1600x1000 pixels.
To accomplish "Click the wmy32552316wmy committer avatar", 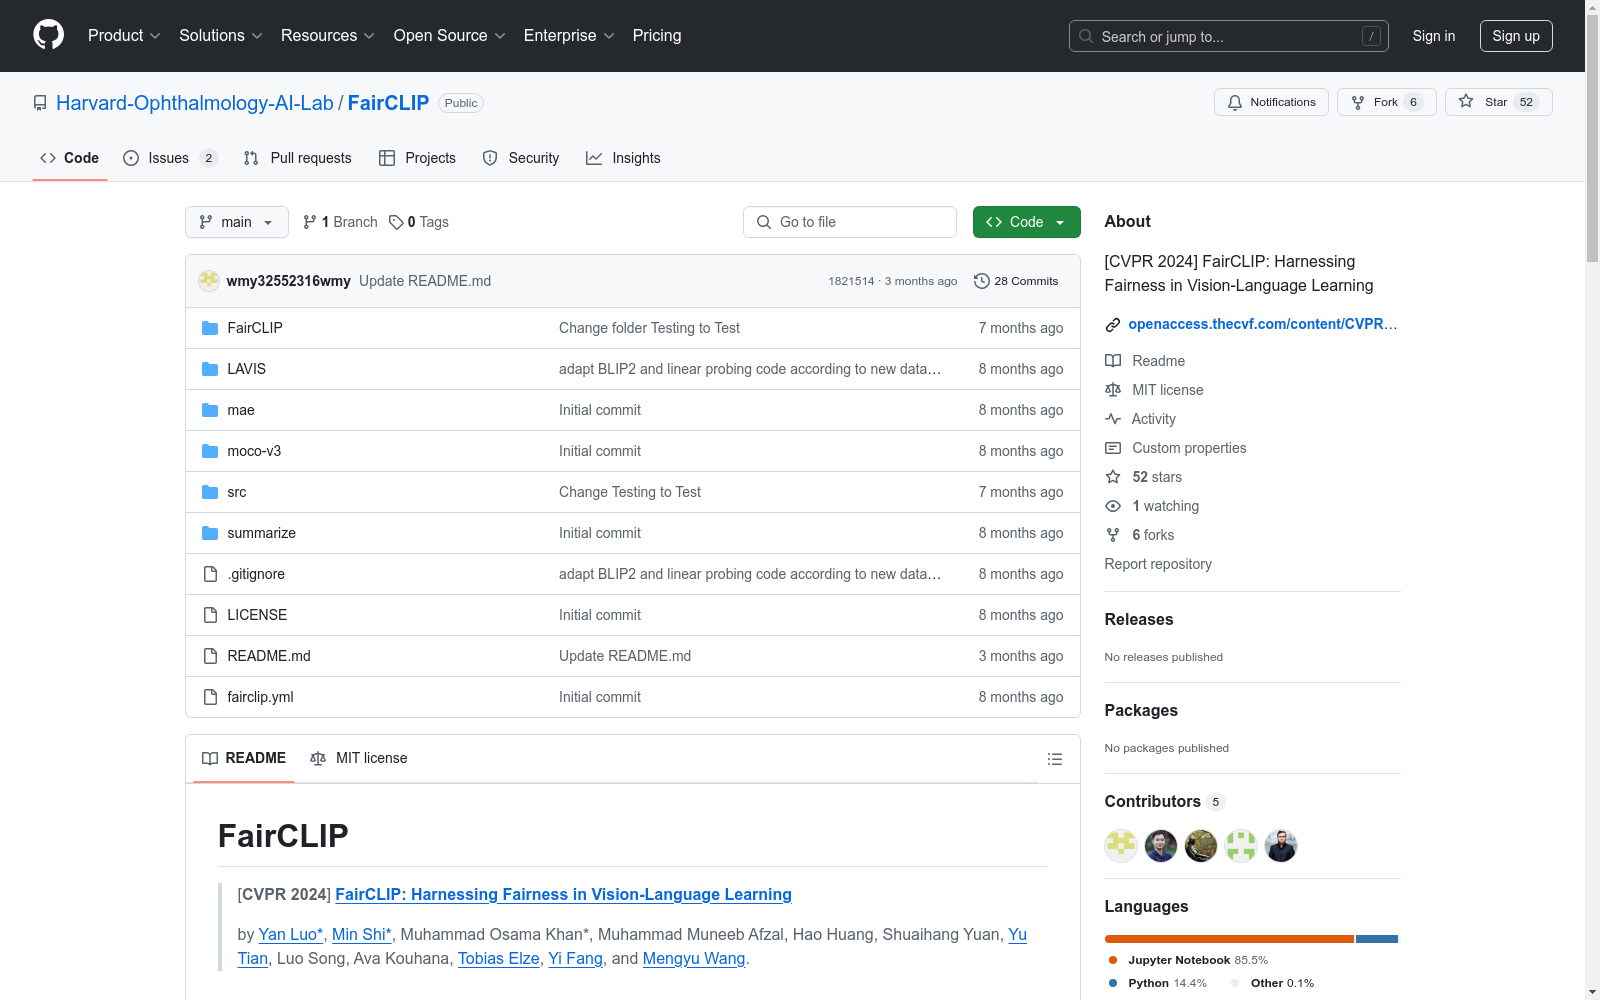I will [x=209, y=281].
